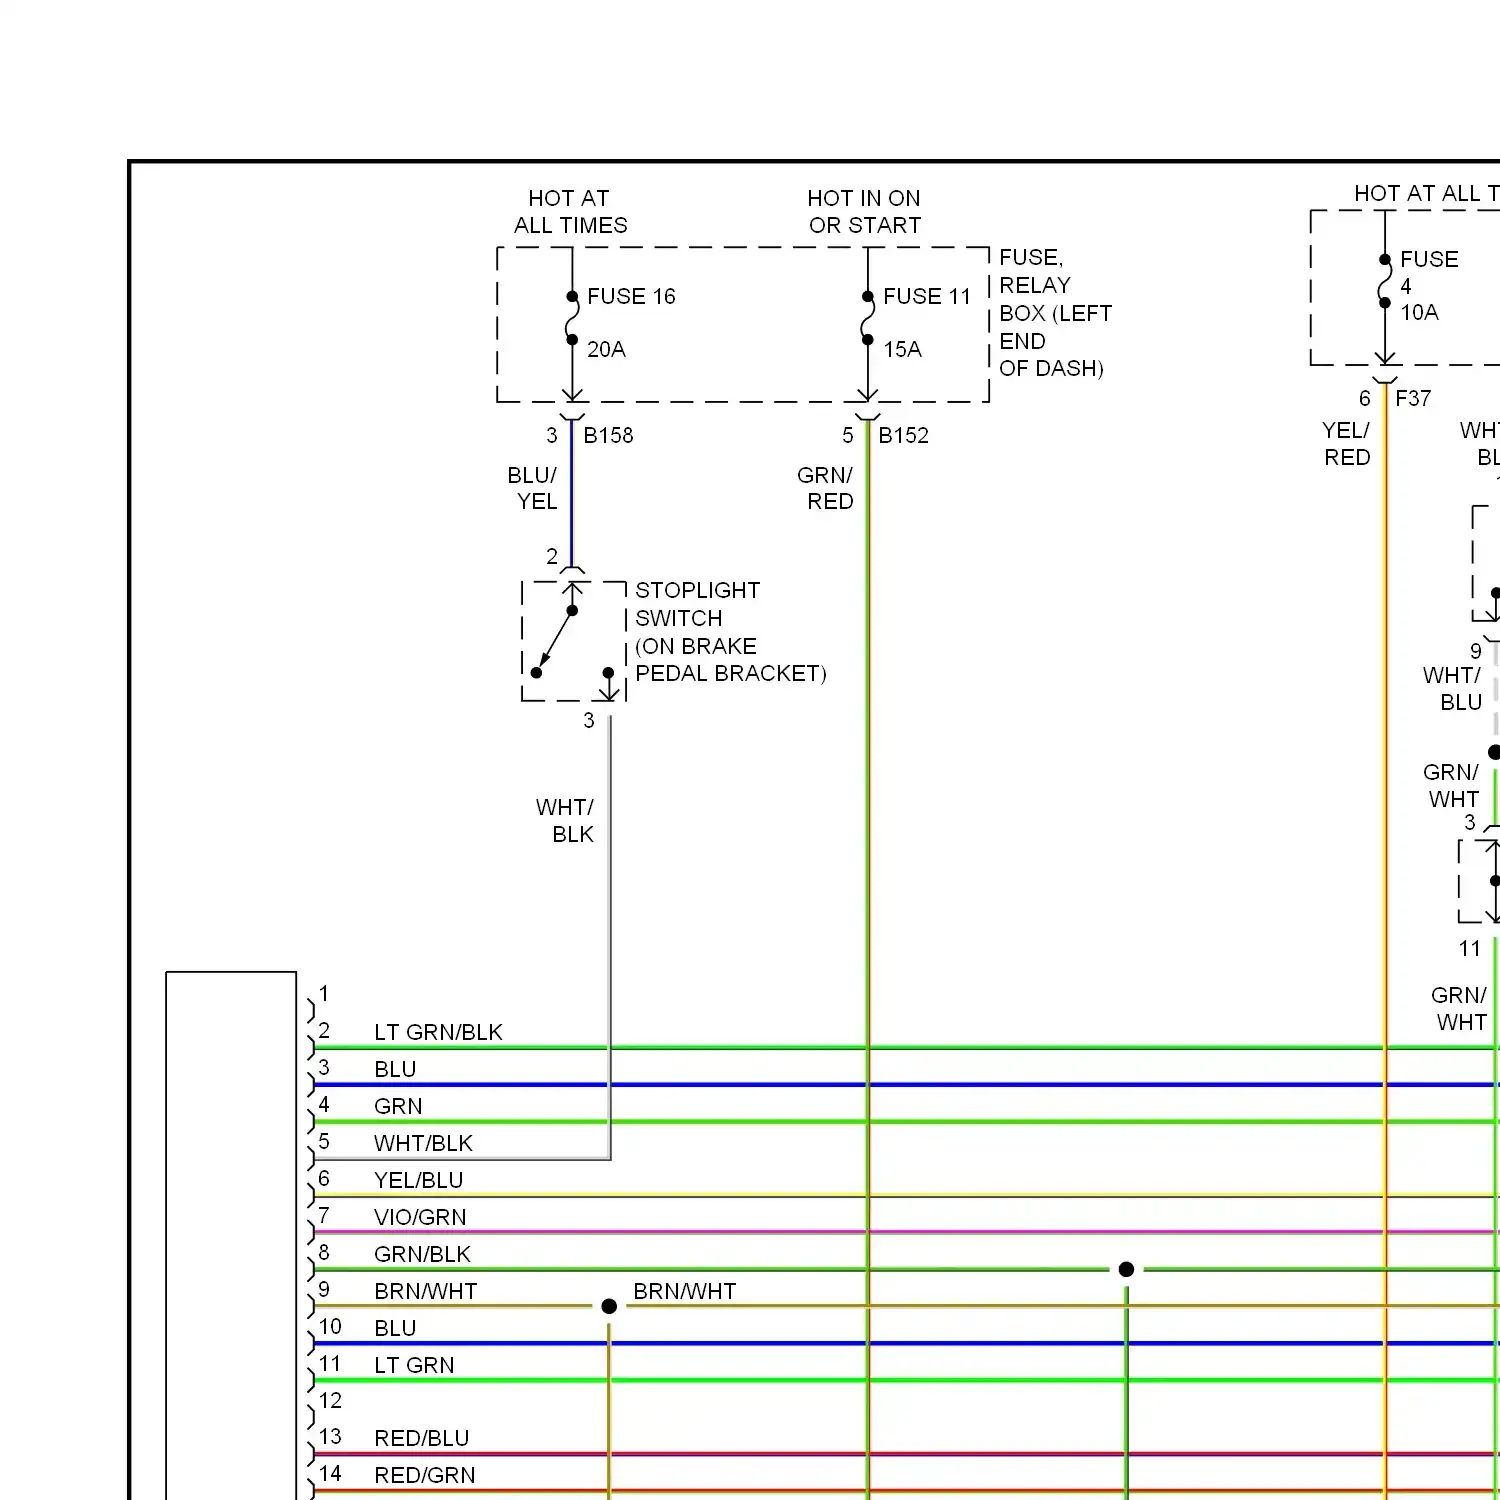Image resolution: width=1500 pixels, height=1500 pixels.
Task: Click the YEL/RED wire label
Action: [x=1346, y=444]
